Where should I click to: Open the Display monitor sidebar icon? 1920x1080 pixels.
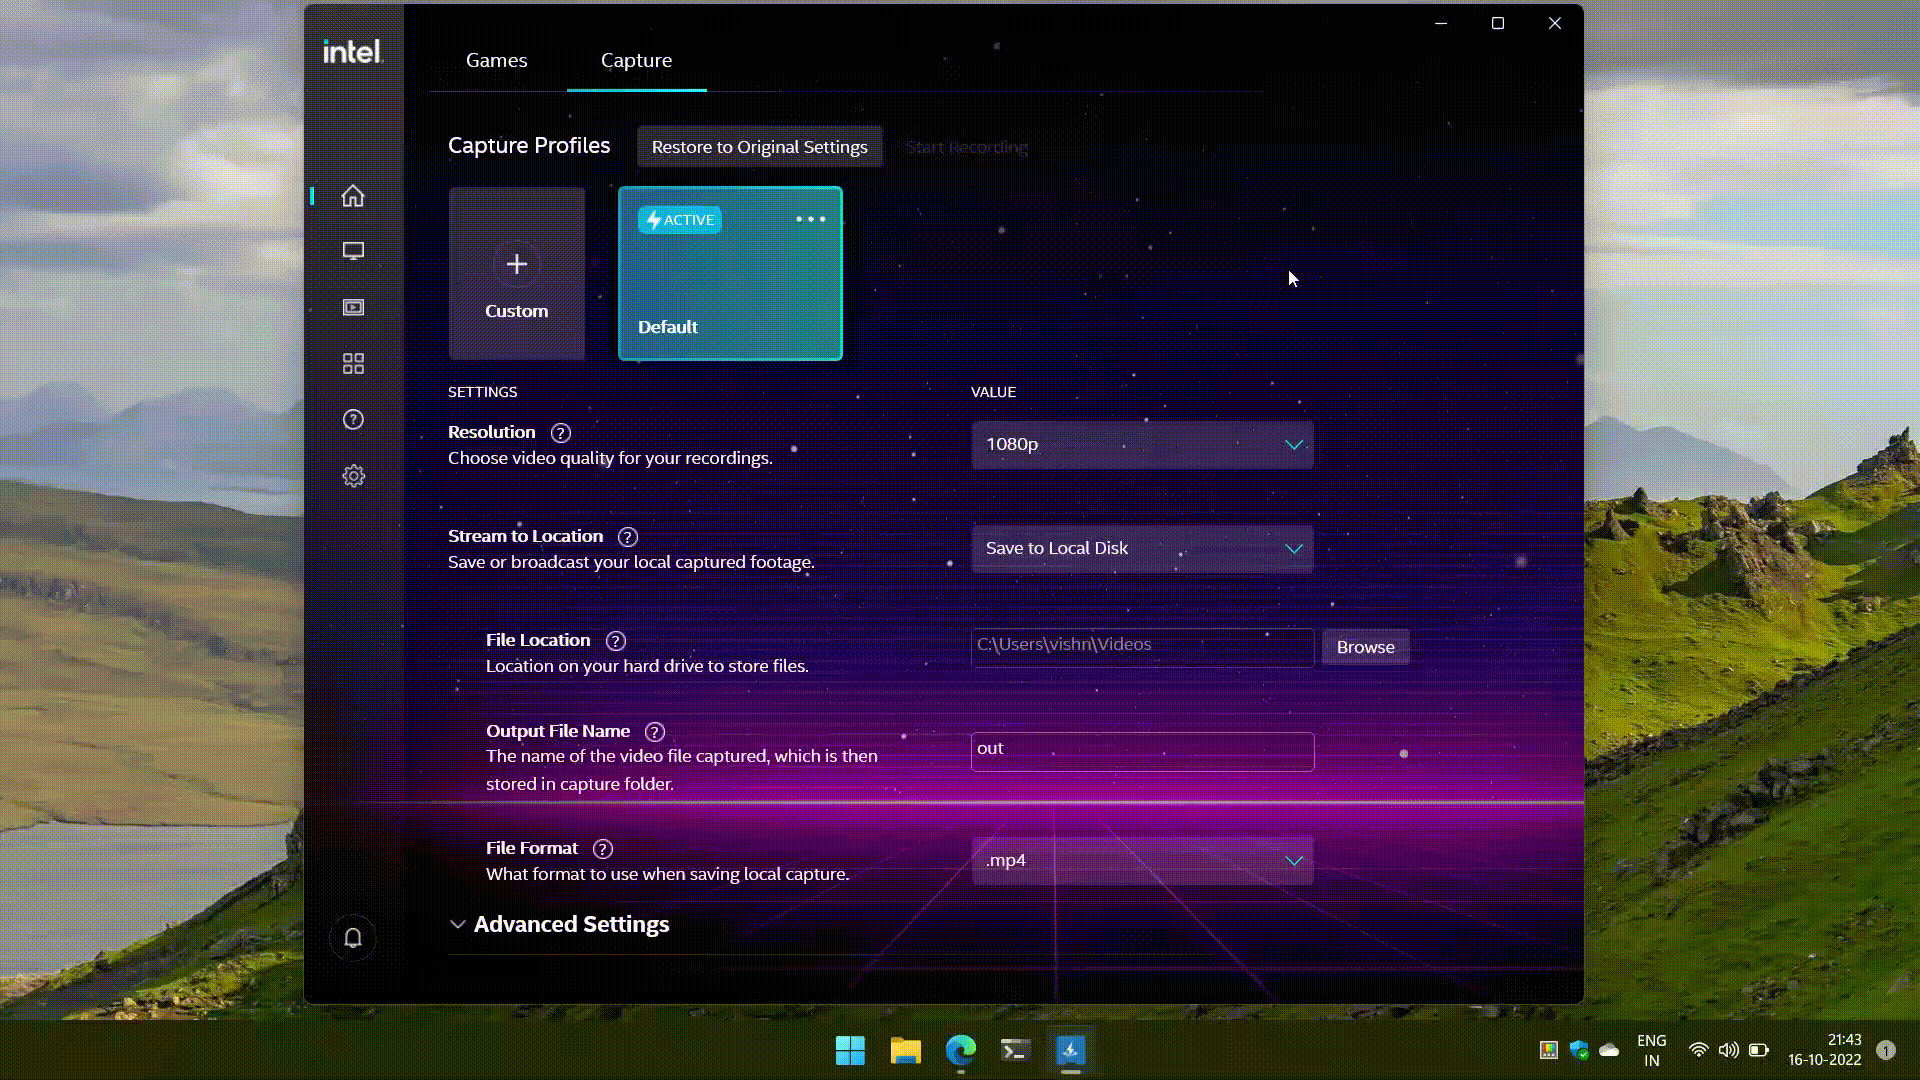tap(353, 251)
